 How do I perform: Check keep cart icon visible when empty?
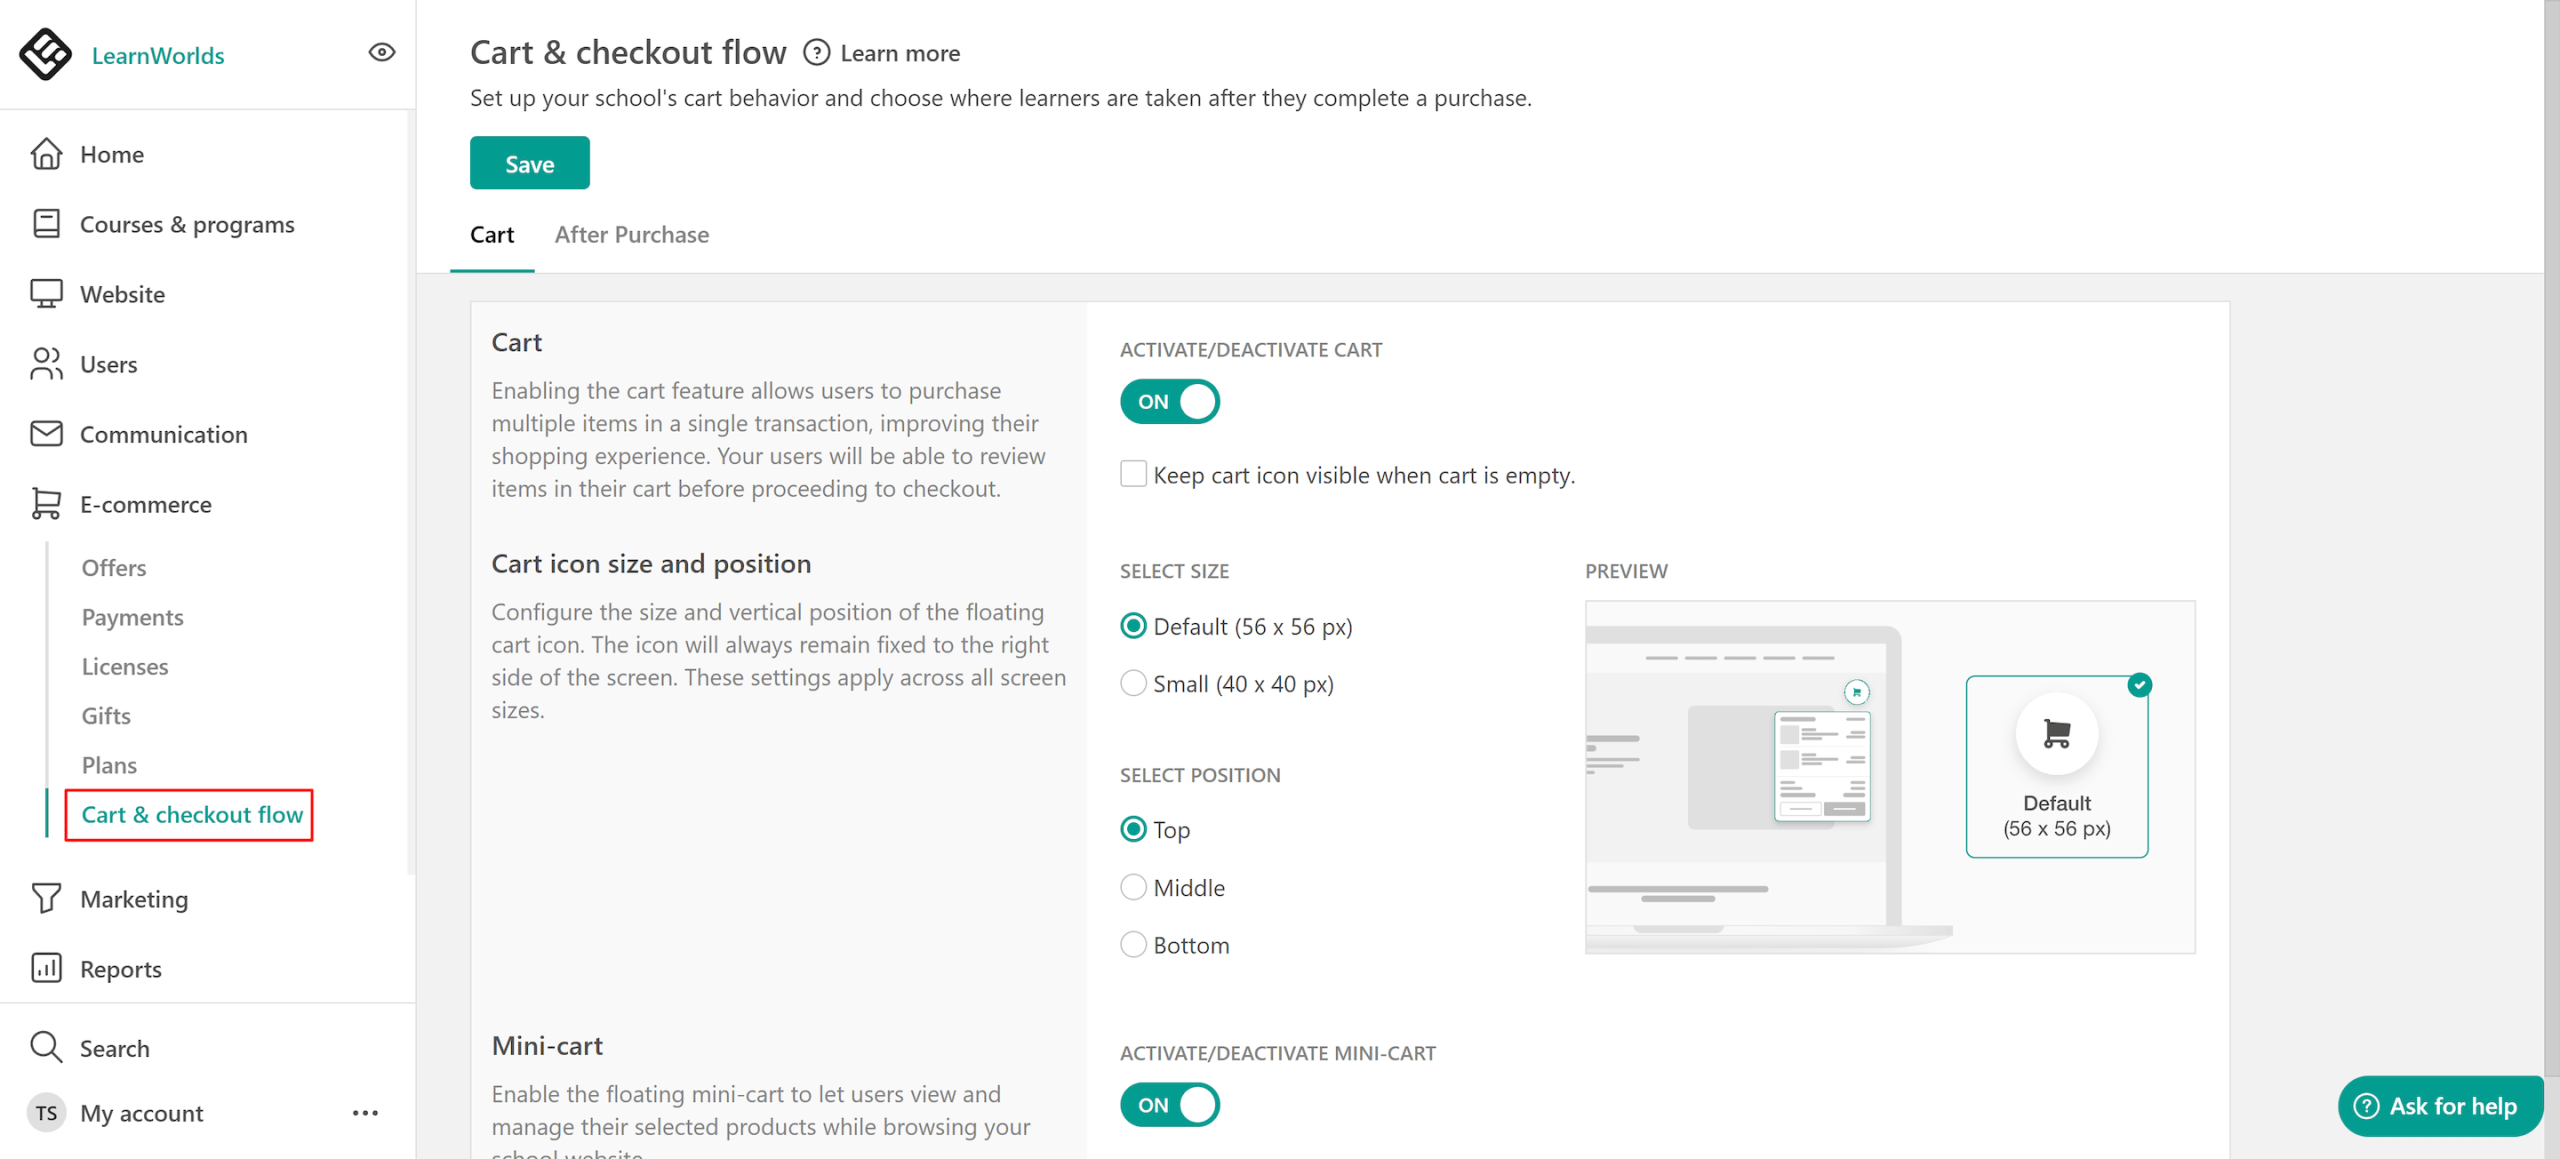pos(1133,472)
